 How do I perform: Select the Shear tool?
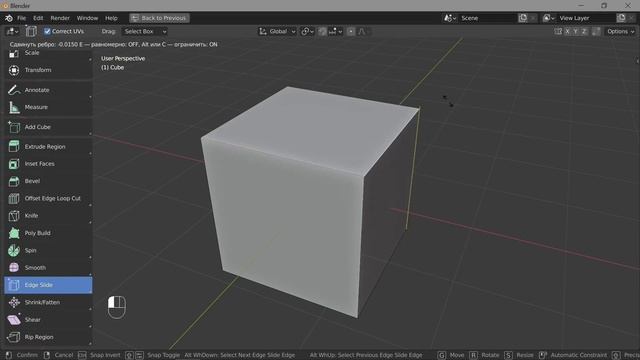[x=48, y=320]
